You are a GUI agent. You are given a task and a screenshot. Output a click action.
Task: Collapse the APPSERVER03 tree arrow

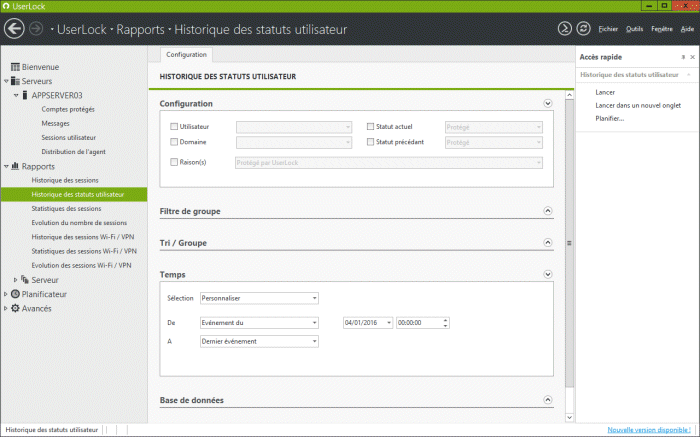[16, 95]
